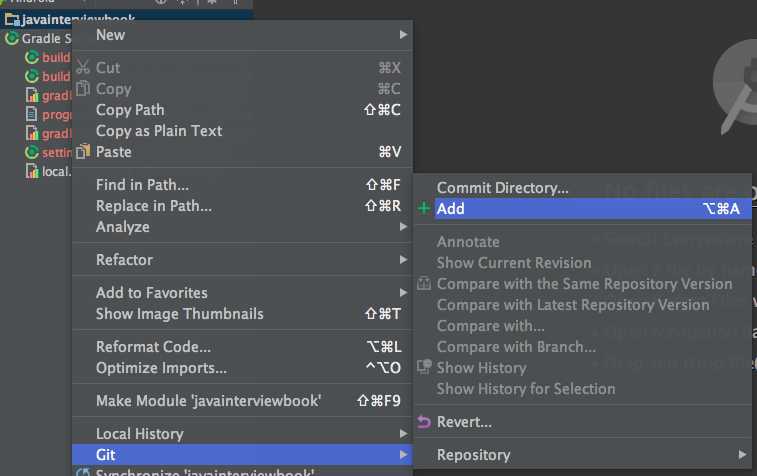Select Copy Path from the context menu
This screenshot has height=476, width=757.
[x=130, y=110]
